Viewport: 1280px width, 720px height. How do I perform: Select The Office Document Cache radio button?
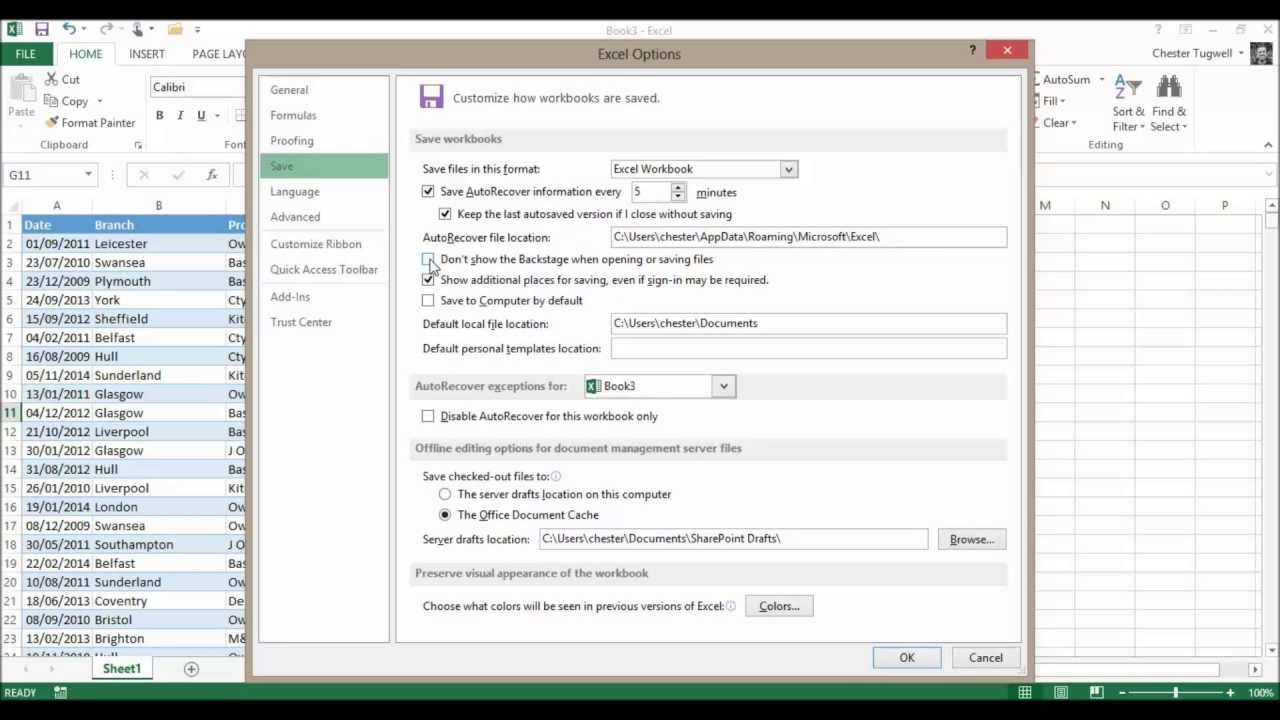pyautogui.click(x=445, y=515)
